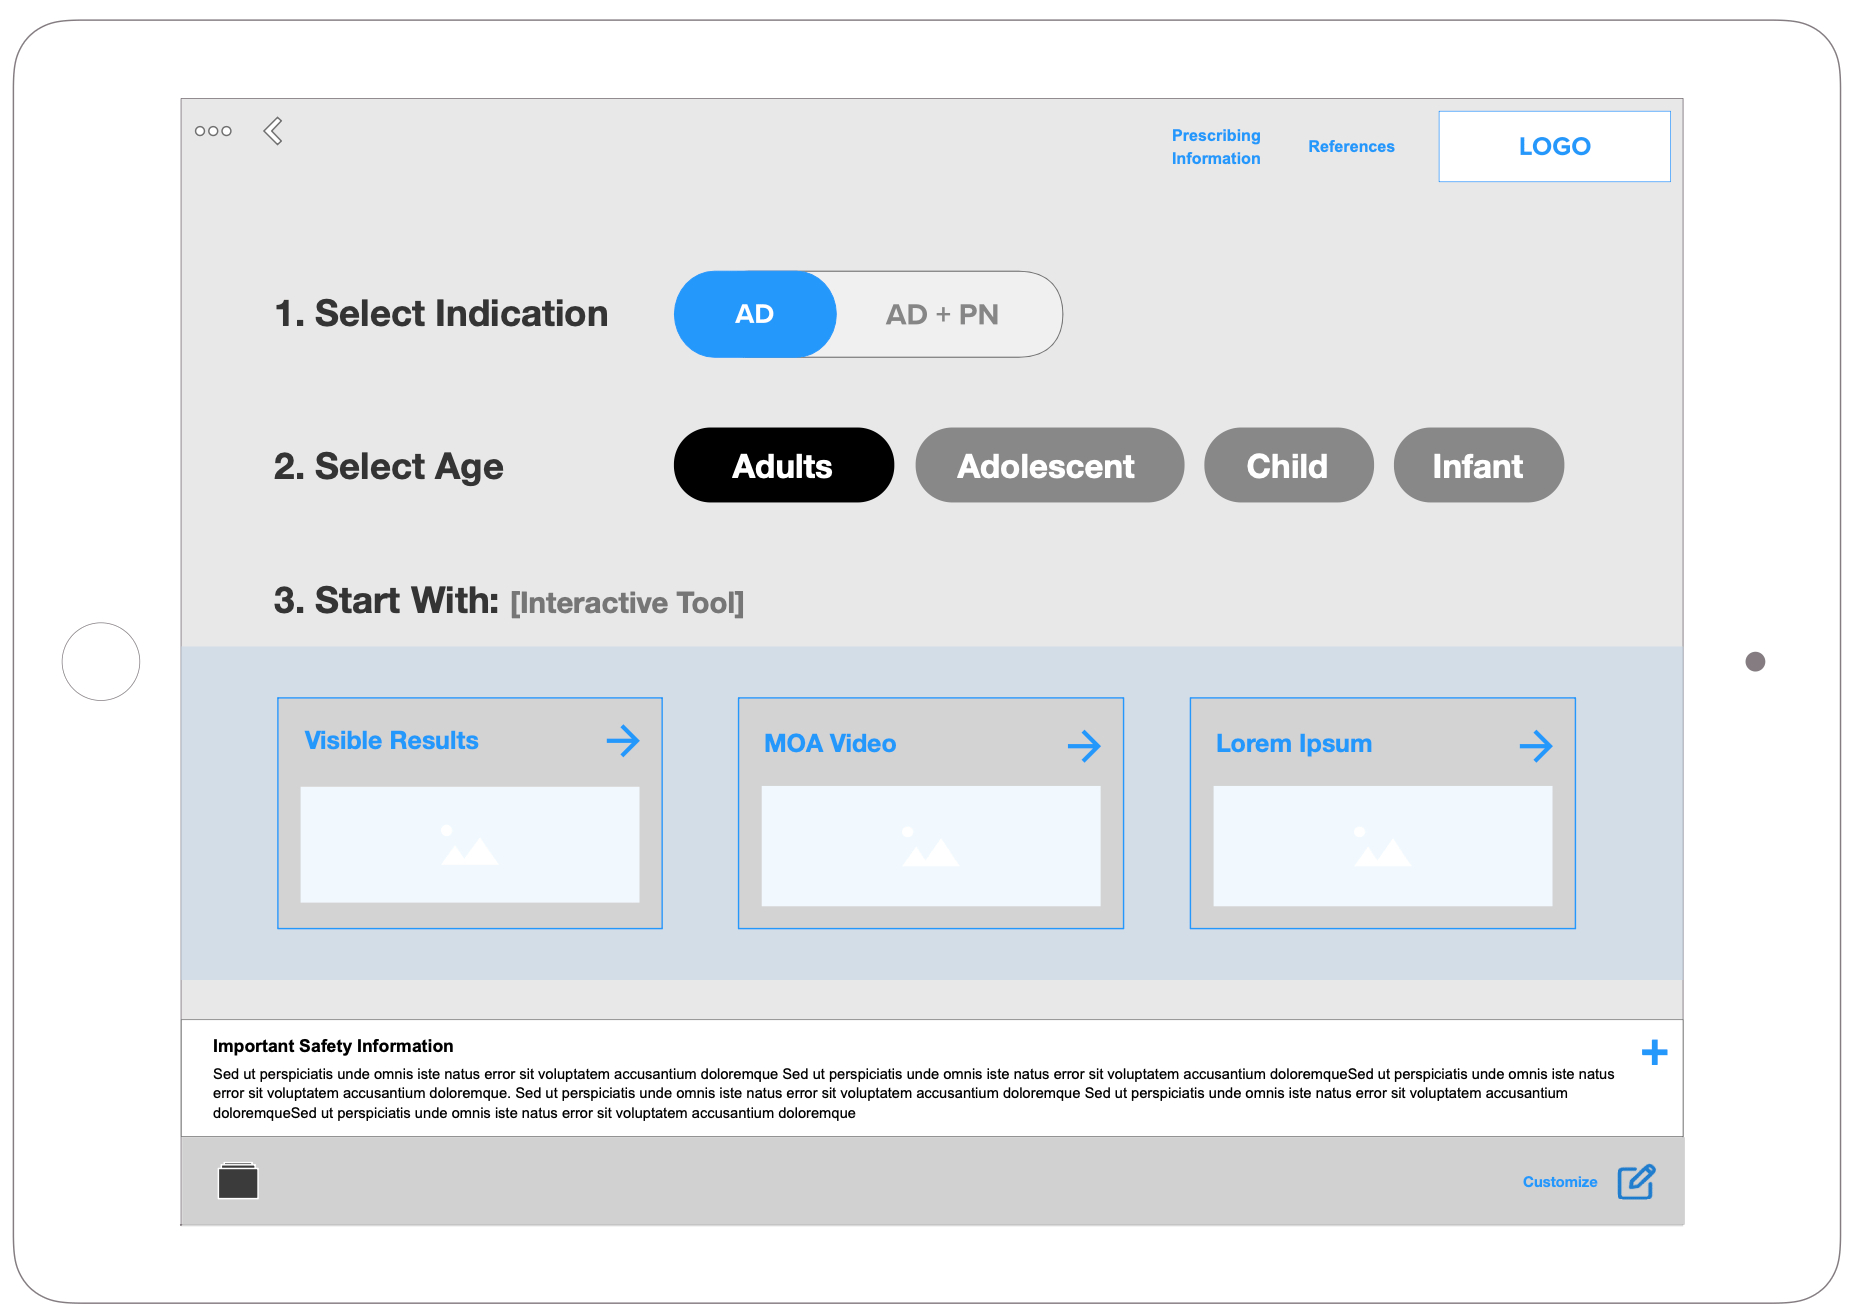Image resolution: width=1866 pixels, height=1310 pixels.
Task: Open the References link
Action: click(1351, 147)
